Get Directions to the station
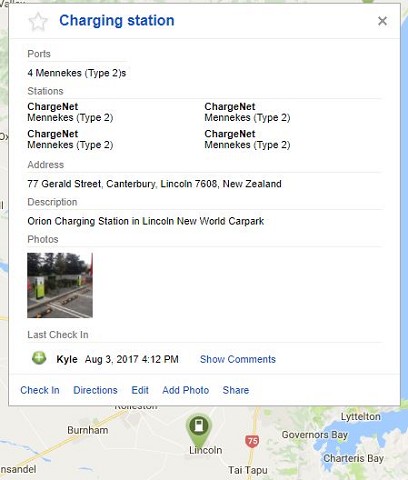This screenshot has height=480, width=408. [x=95, y=390]
